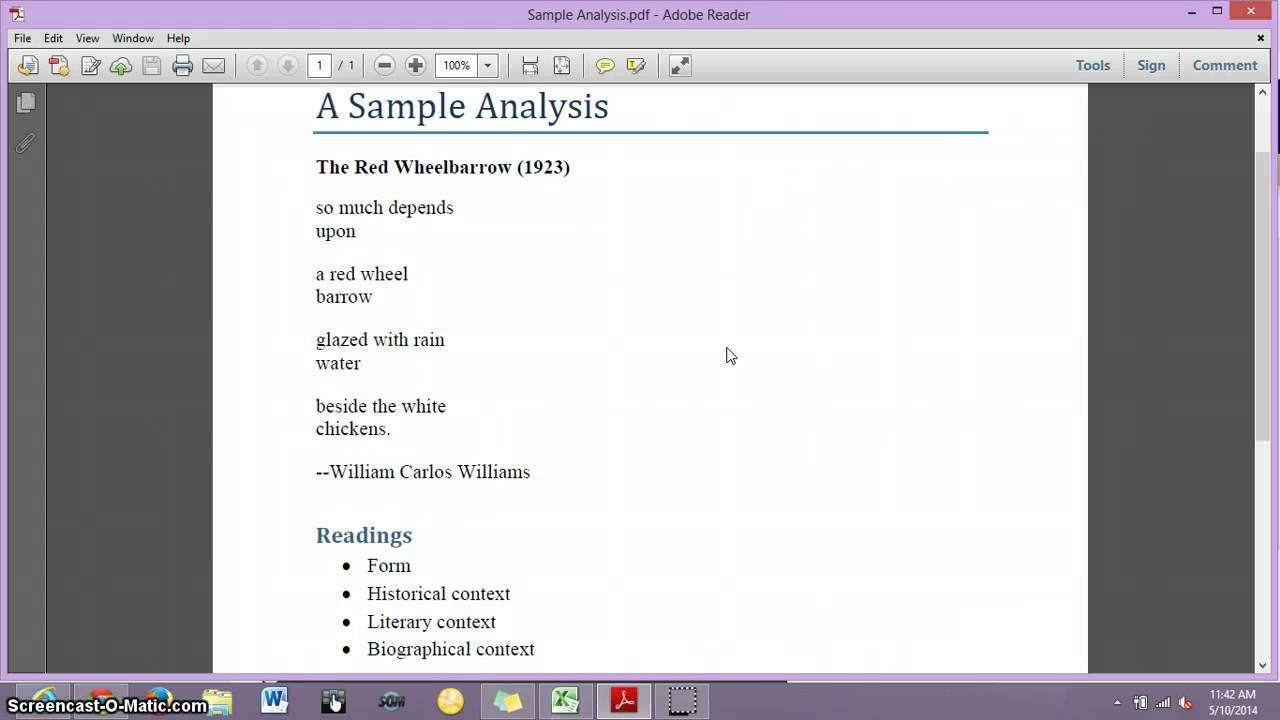The image size is (1280, 720).
Task: Zoom out using the minus button
Action: point(385,66)
